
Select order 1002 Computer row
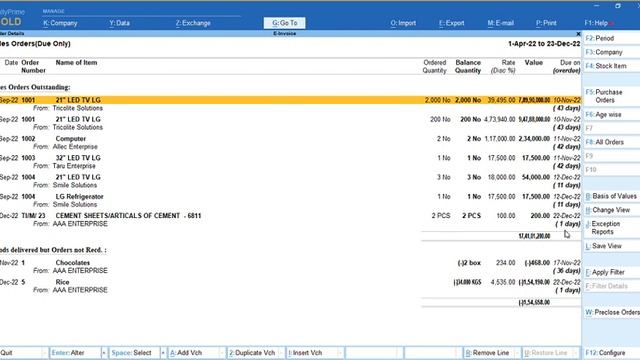[x=290, y=139]
